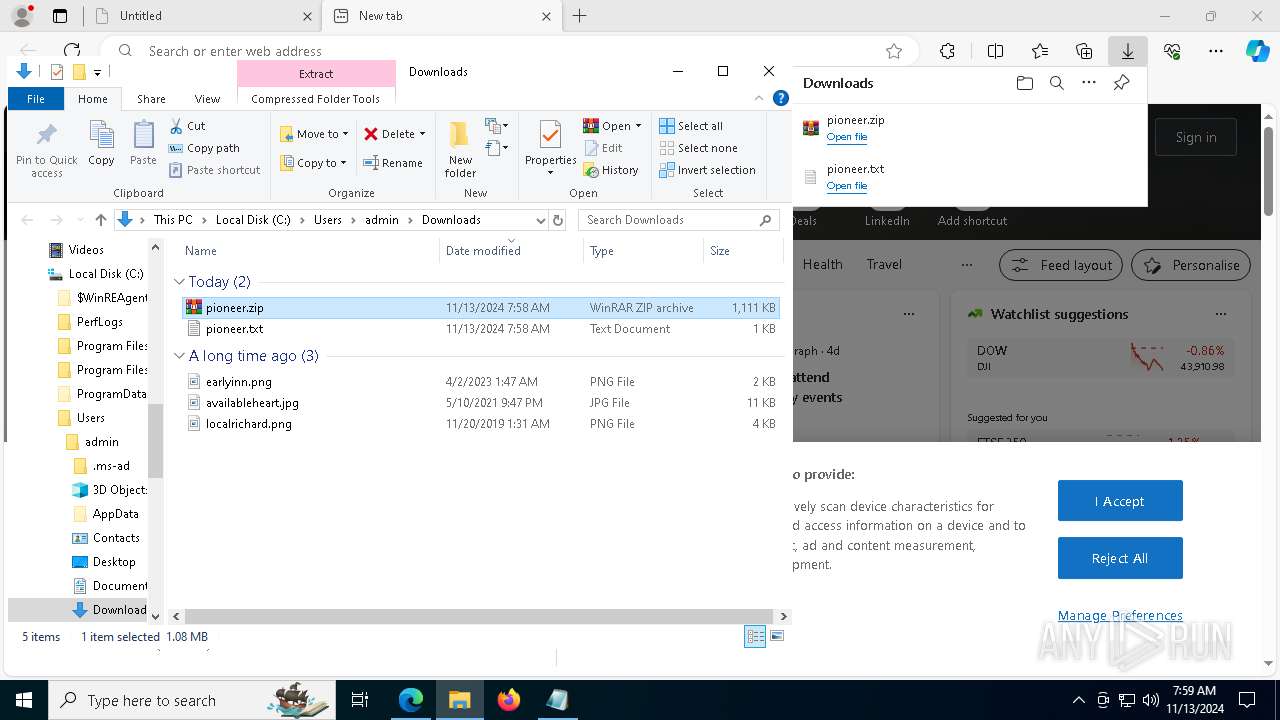Click Pin to Quick access icon

click(x=46, y=136)
